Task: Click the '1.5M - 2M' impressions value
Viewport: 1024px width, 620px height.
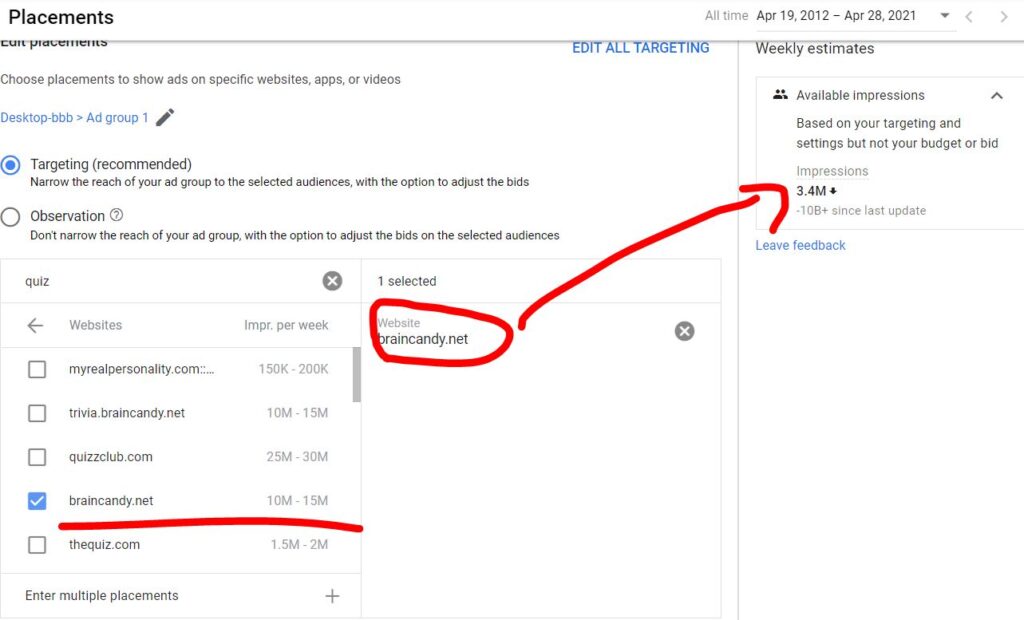Action: coord(300,544)
